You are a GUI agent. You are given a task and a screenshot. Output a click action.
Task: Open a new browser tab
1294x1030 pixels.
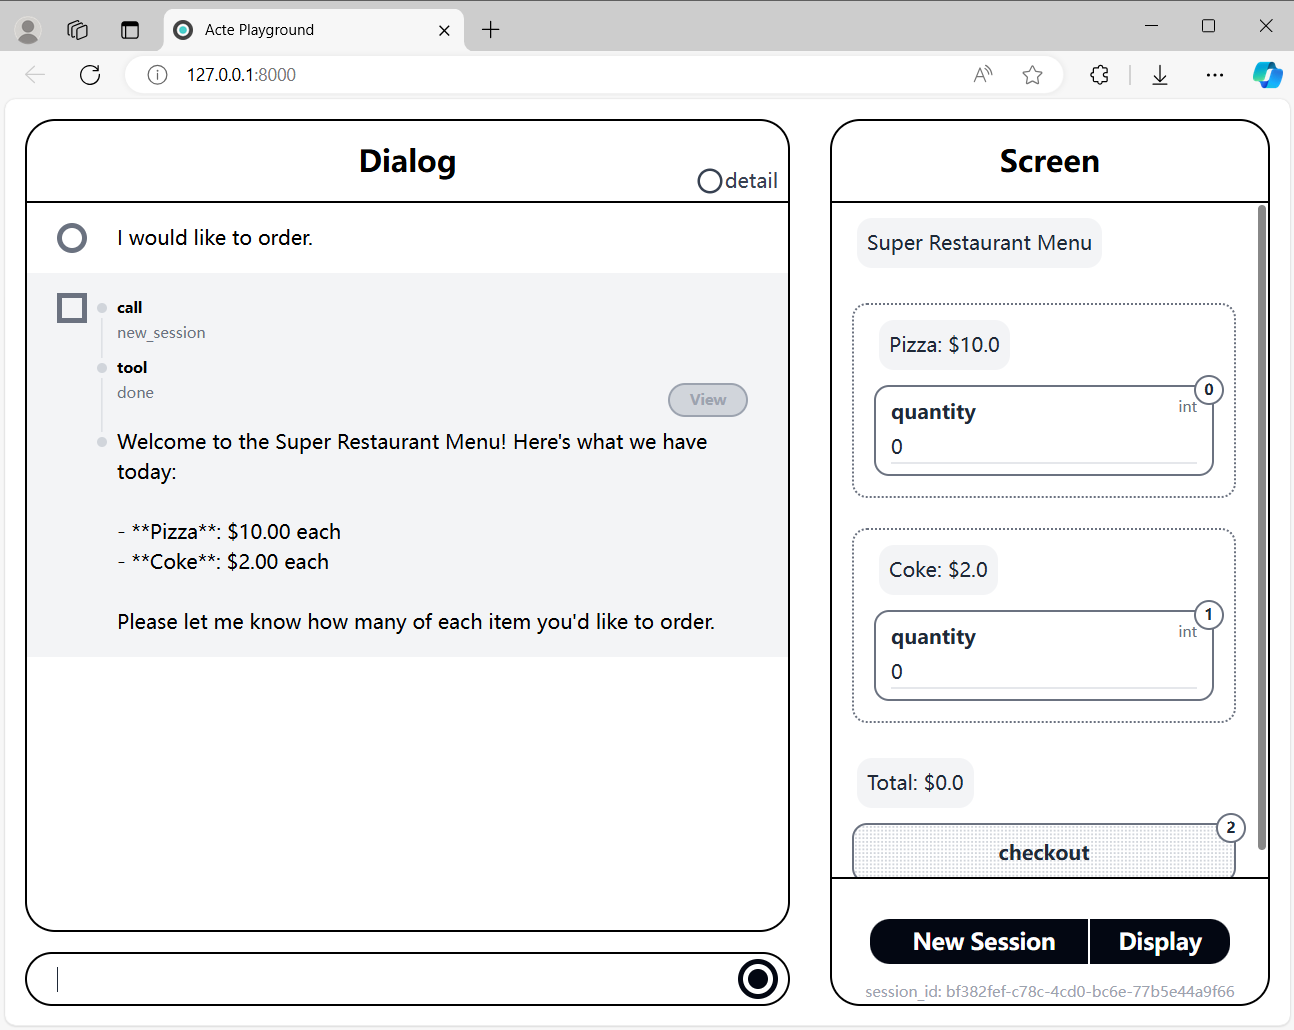490,29
